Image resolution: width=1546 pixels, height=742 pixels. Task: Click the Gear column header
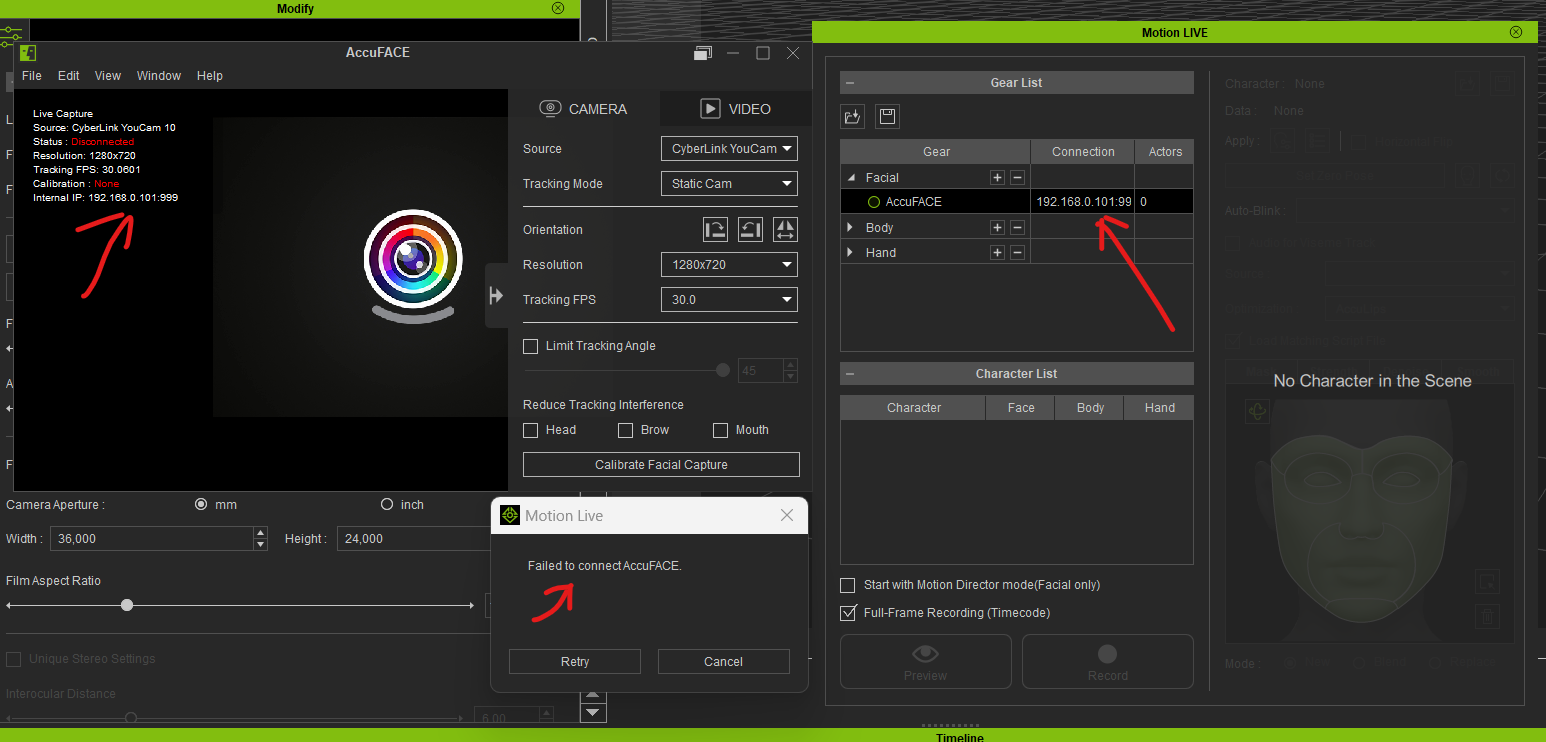[x=936, y=152]
